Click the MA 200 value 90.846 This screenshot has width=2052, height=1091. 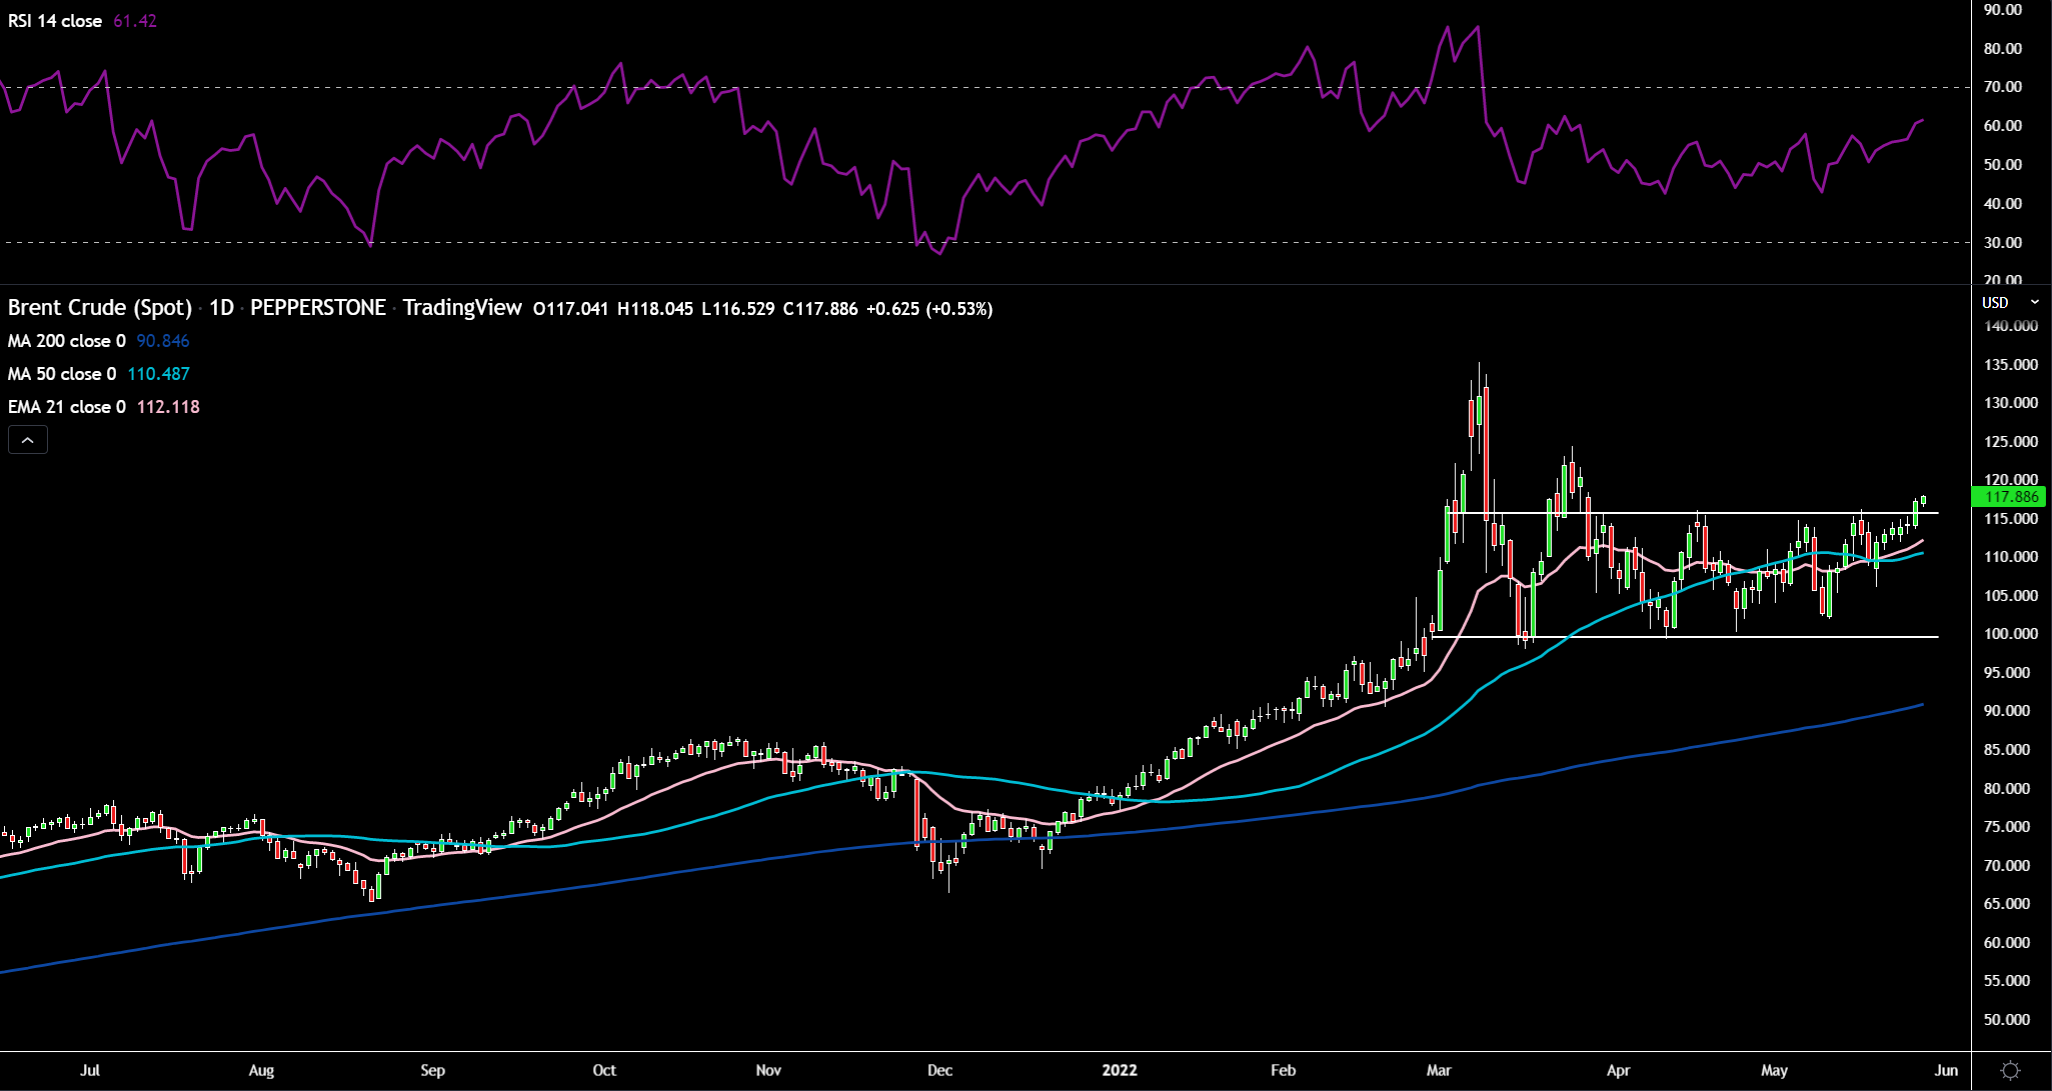pyautogui.click(x=163, y=341)
